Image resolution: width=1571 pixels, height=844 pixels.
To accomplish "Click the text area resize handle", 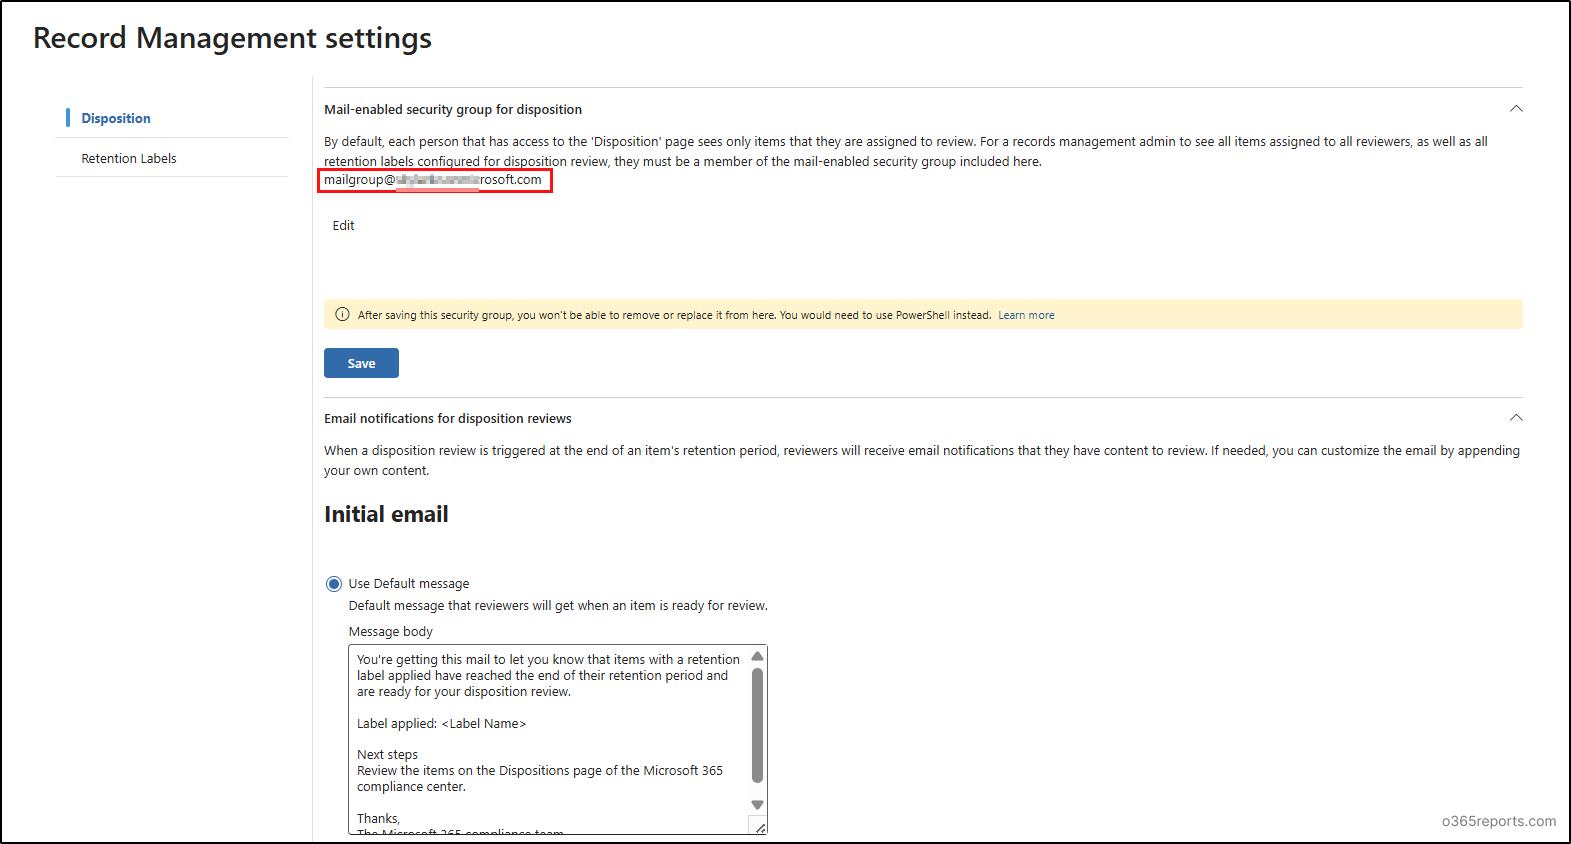I will pos(760,827).
